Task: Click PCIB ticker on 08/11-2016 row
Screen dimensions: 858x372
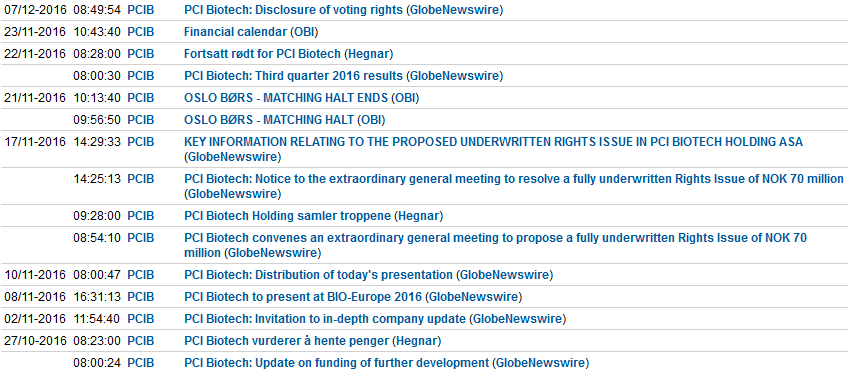Action: 141,297
